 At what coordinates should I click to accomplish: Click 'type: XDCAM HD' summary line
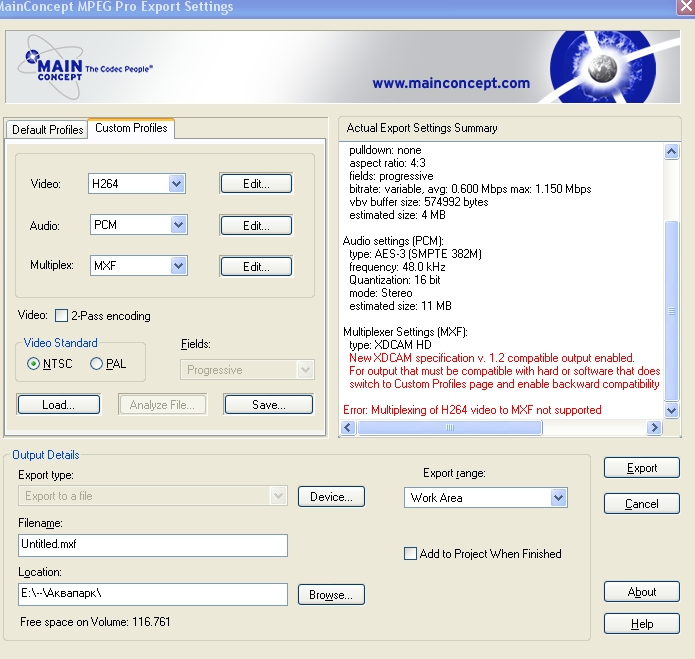pos(390,345)
